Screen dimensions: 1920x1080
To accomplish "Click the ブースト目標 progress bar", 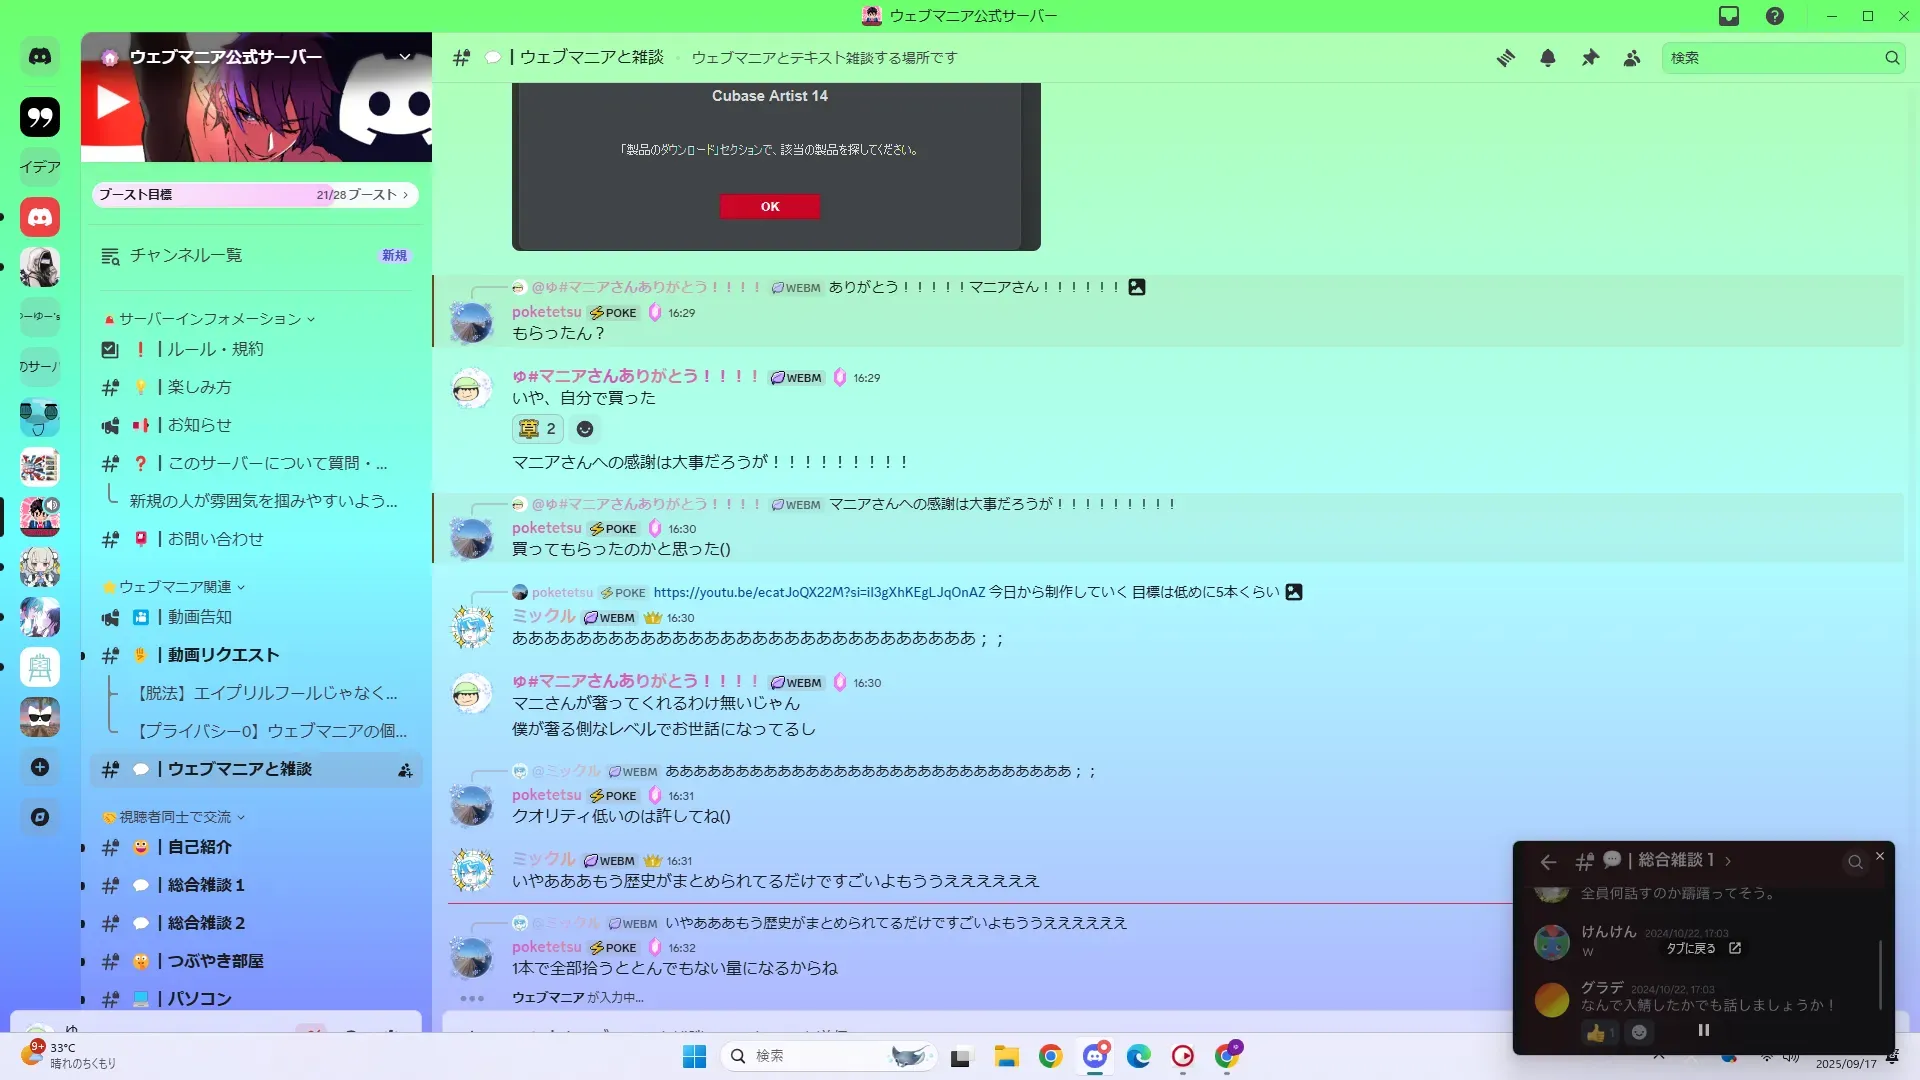I will 255,195.
